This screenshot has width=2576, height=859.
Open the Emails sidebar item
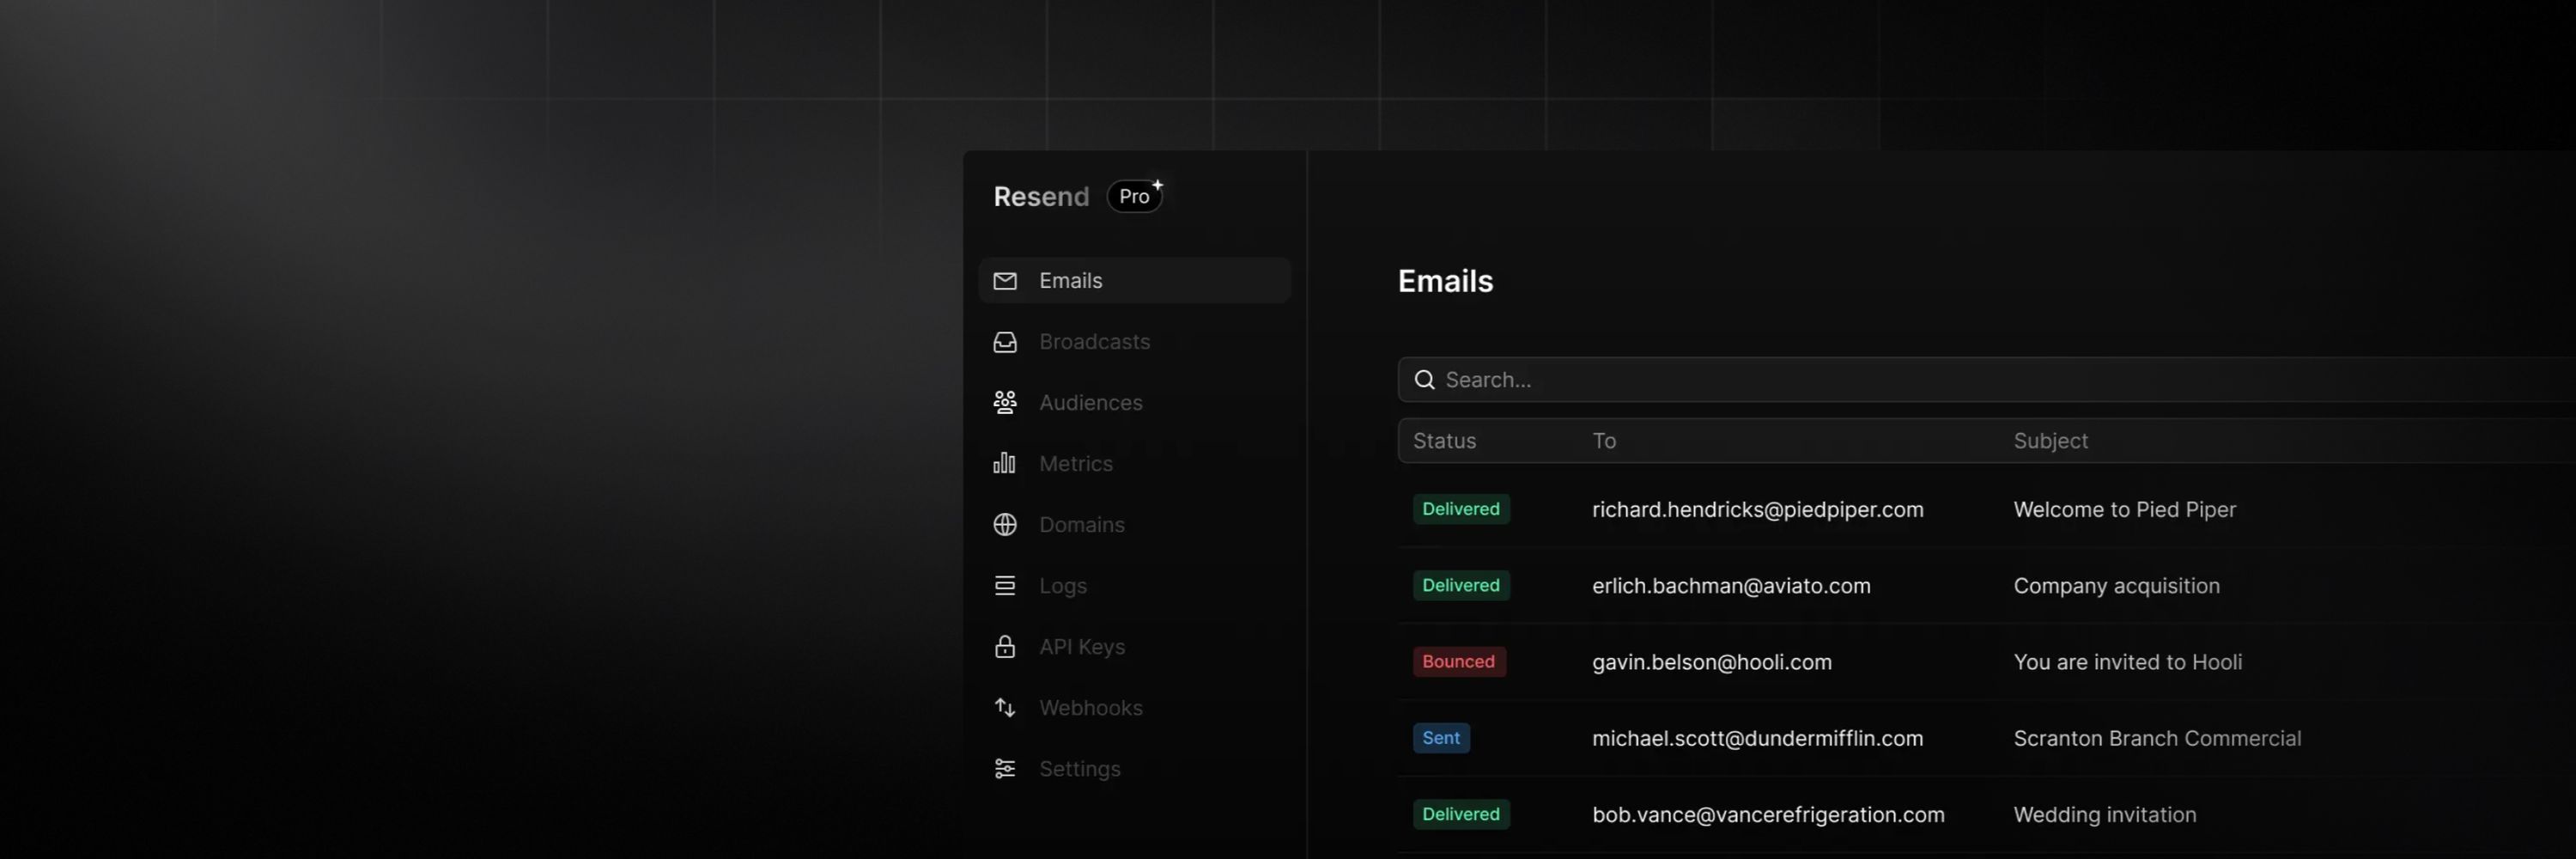1134,281
